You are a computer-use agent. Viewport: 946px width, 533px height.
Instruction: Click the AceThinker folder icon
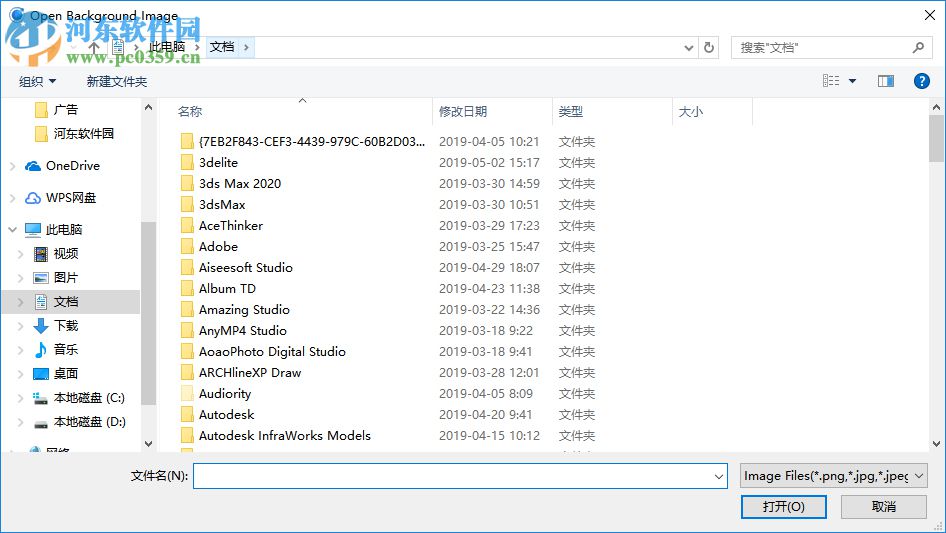click(x=187, y=226)
